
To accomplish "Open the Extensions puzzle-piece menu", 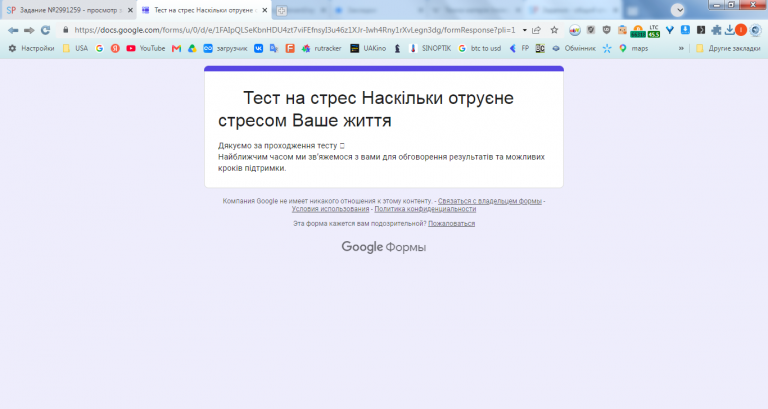I will 716,30.
